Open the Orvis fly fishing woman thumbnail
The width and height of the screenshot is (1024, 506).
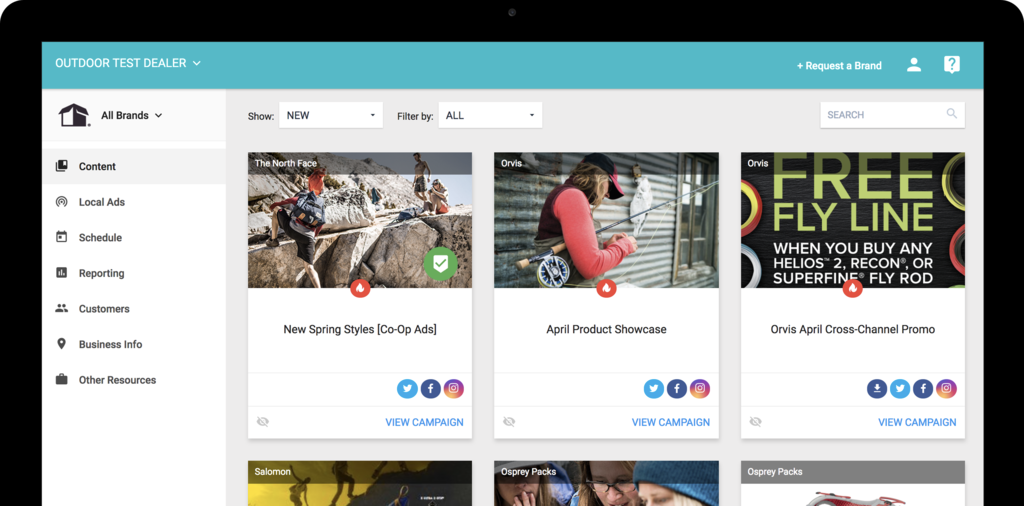[606, 220]
